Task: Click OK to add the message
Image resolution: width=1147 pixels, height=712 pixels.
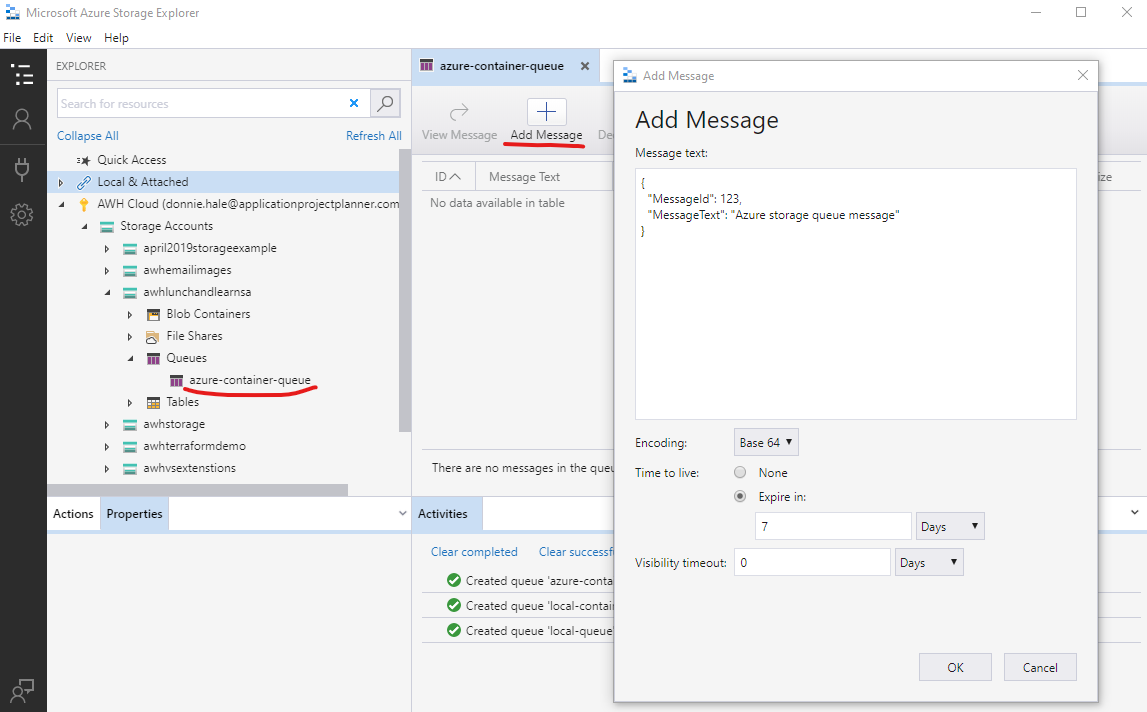Action: pyautogui.click(x=955, y=667)
